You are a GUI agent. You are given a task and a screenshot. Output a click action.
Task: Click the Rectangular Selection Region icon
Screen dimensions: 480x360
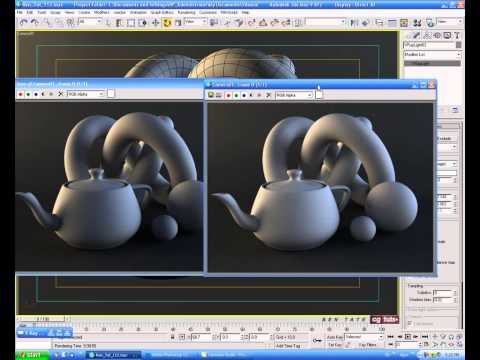[x=131, y=23]
